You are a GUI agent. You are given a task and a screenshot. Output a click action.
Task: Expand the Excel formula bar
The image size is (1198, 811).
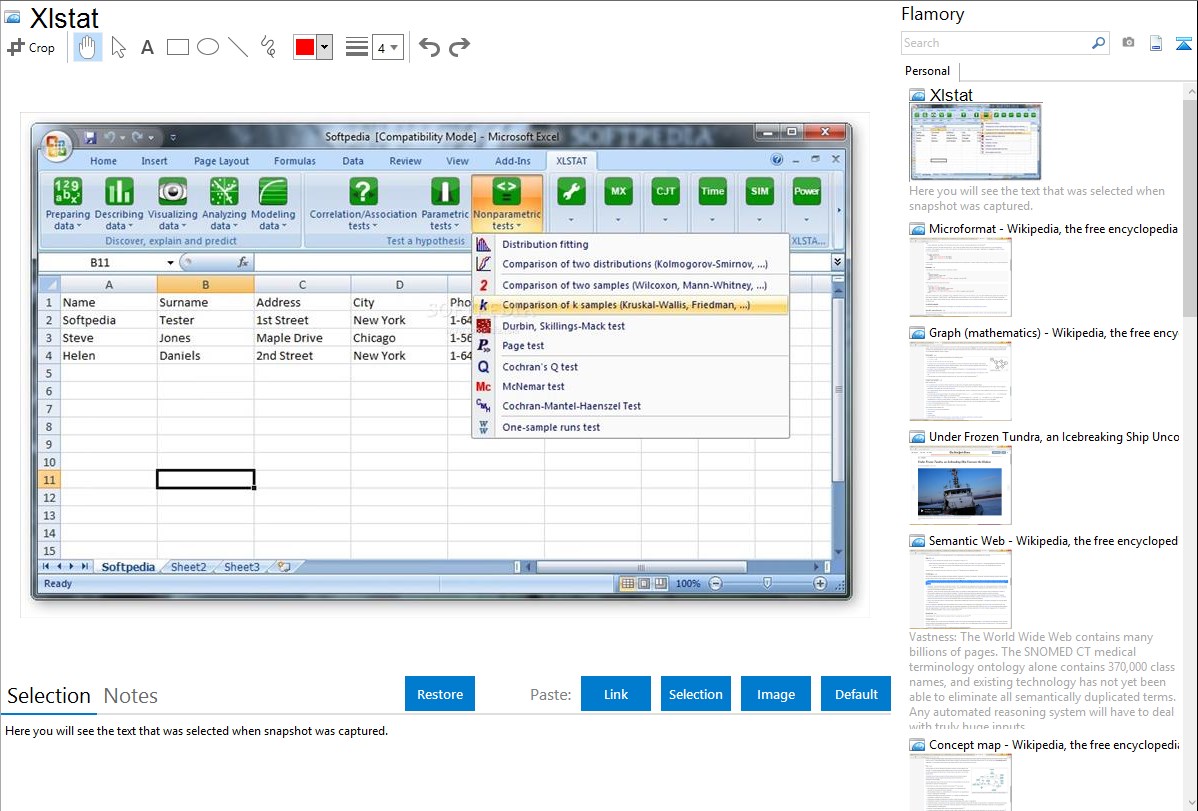click(x=837, y=261)
